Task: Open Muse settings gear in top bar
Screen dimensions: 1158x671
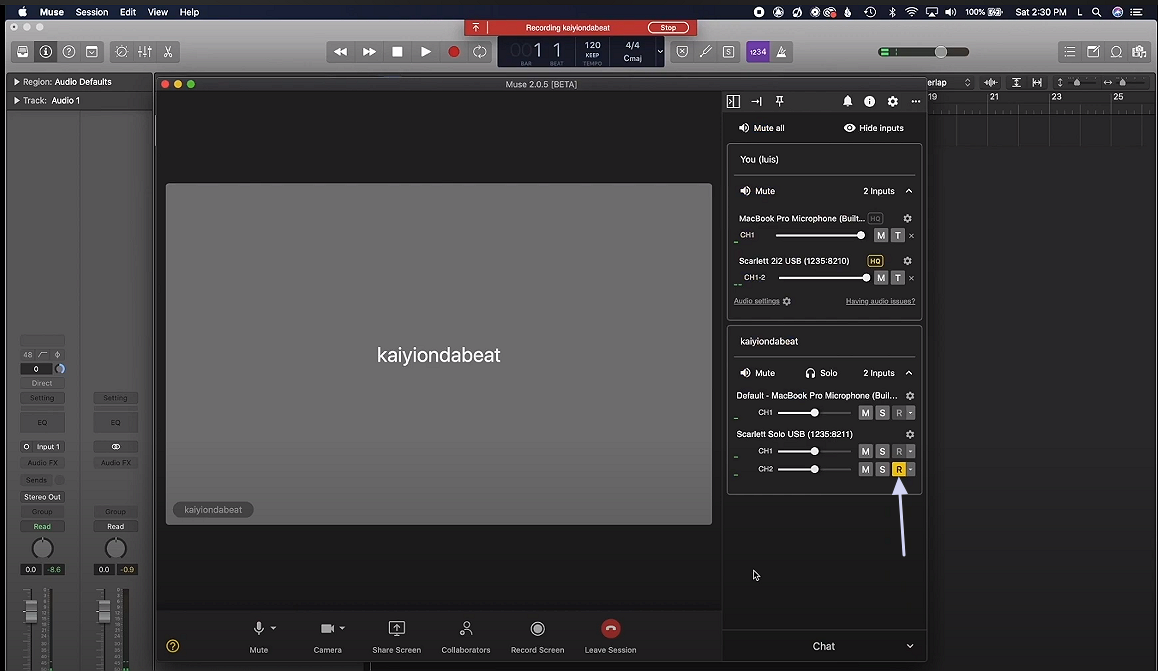Action: pos(893,101)
